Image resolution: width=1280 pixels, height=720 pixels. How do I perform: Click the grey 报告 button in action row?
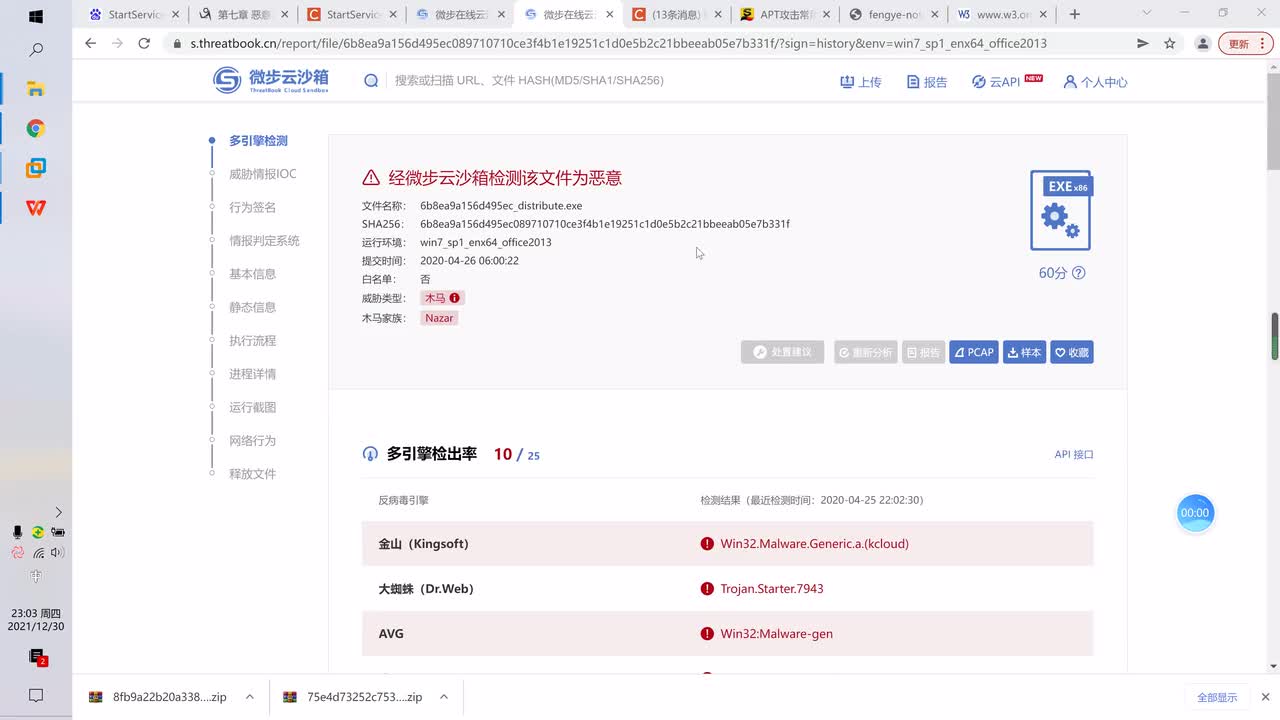[x=923, y=352]
